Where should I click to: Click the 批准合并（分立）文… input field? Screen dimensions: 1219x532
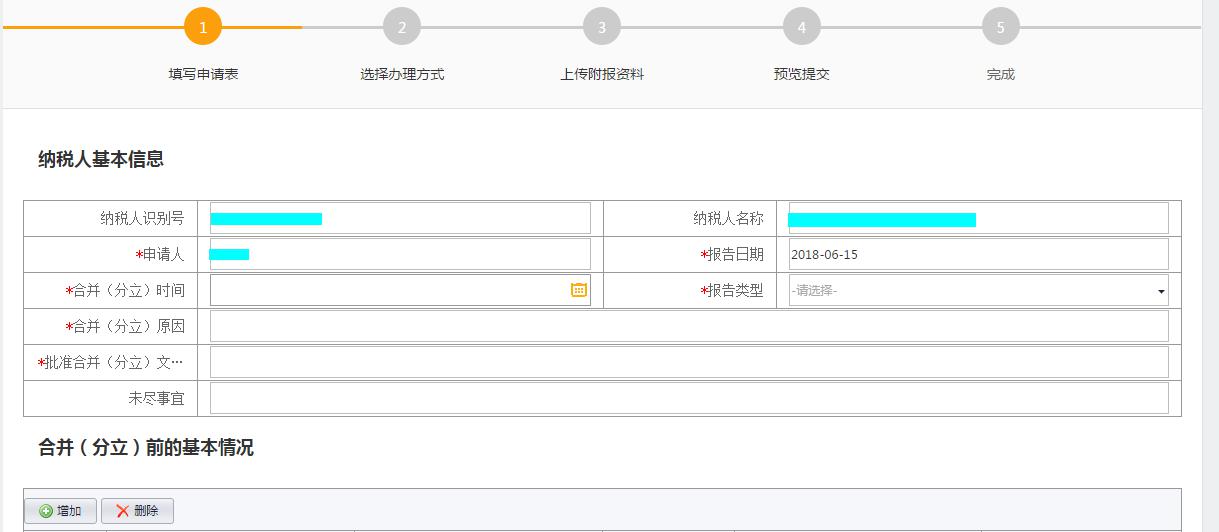tap(689, 362)
